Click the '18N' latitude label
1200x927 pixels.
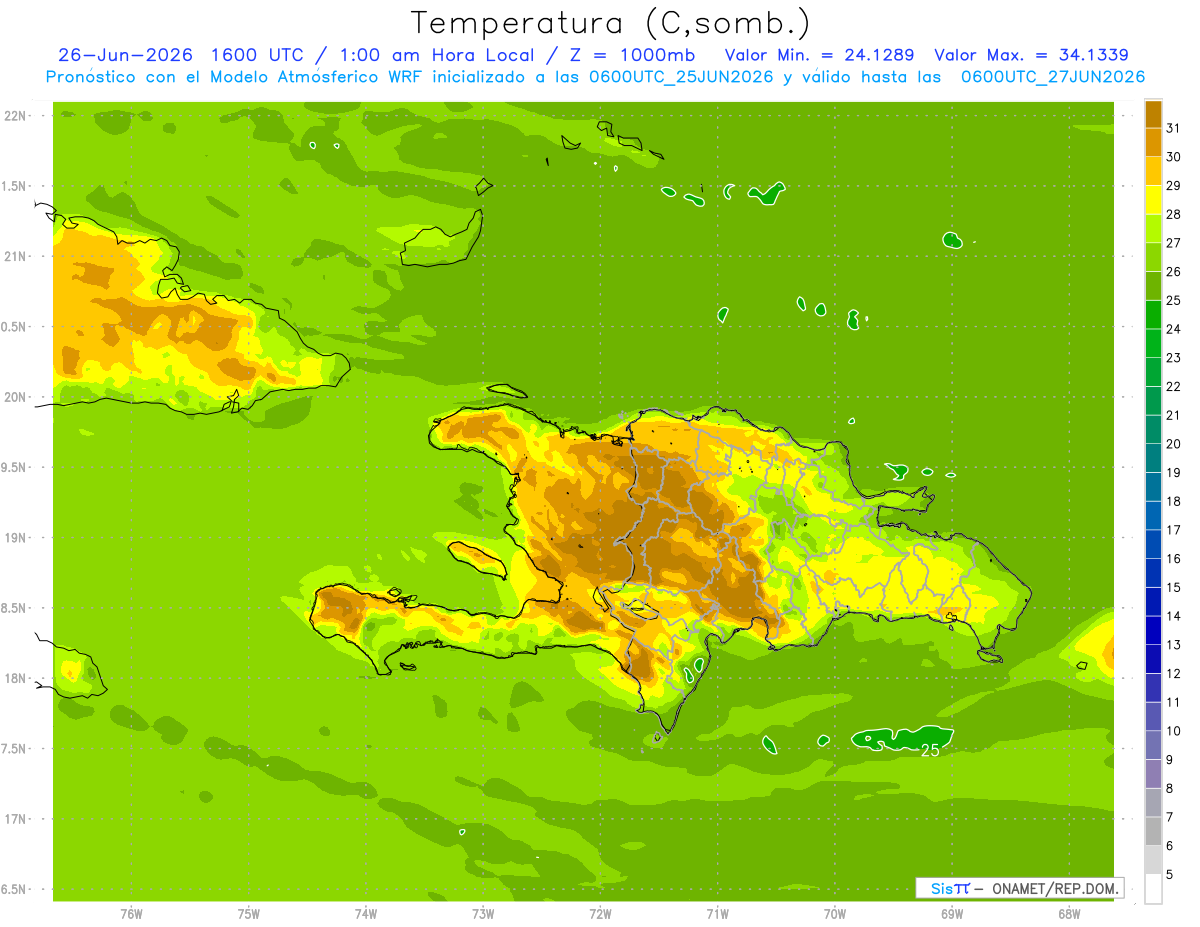pos(16,678)
